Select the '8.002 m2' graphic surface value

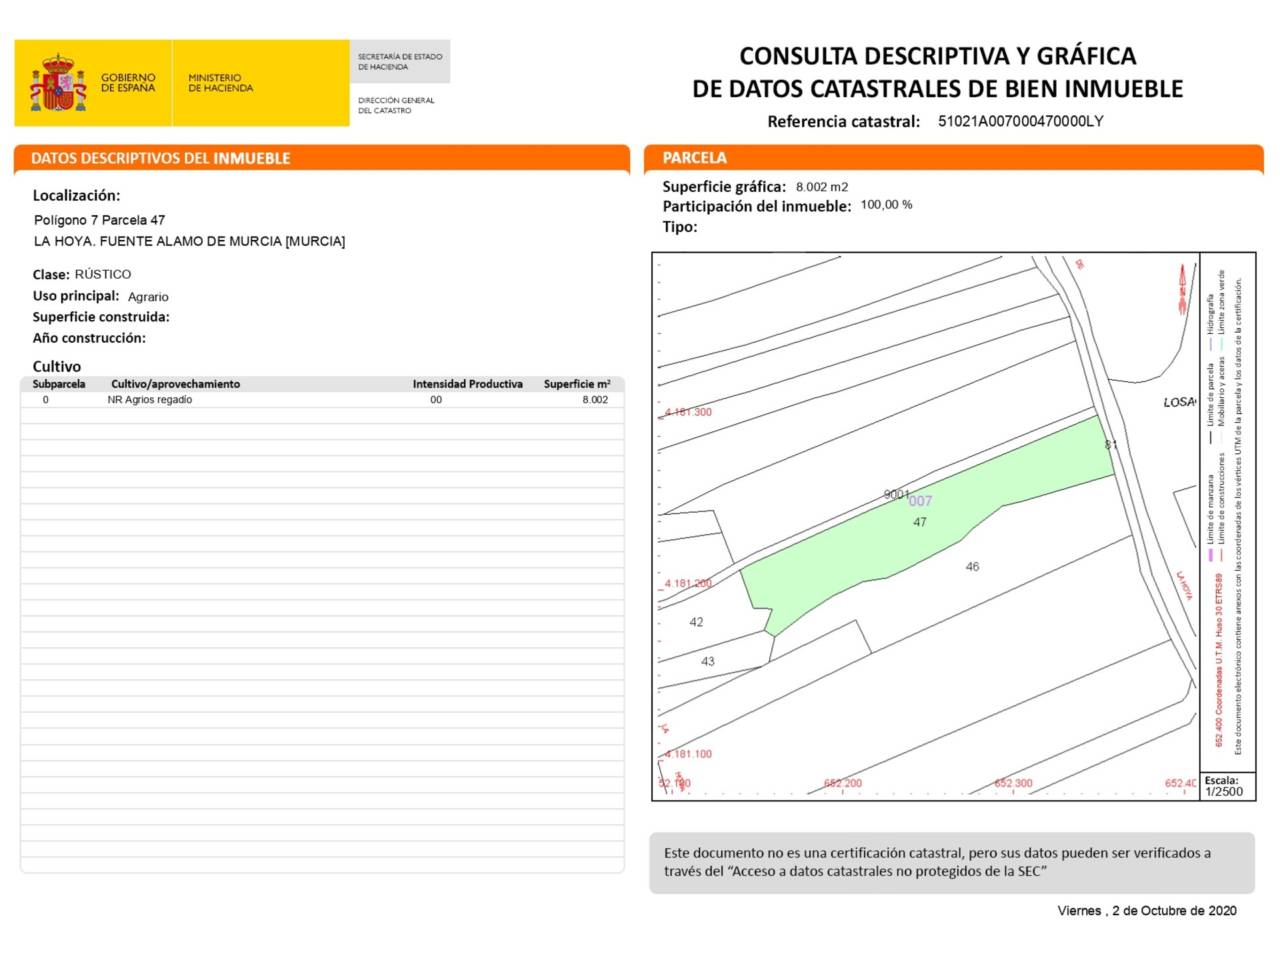[x=822, y=187]
